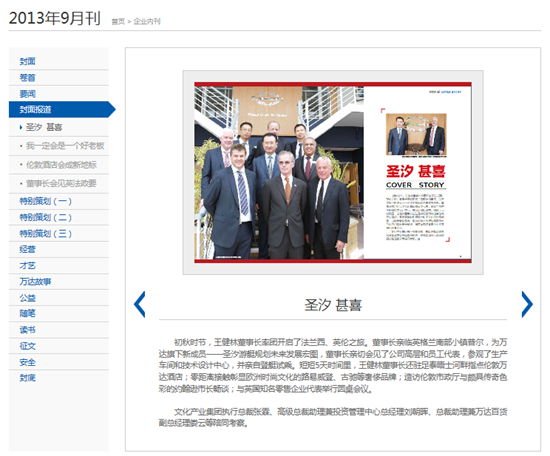The height and width of the screenshot is (456, 550).
Task: Open article 伦敦酒店会成新地标
Action: point(61,165)
